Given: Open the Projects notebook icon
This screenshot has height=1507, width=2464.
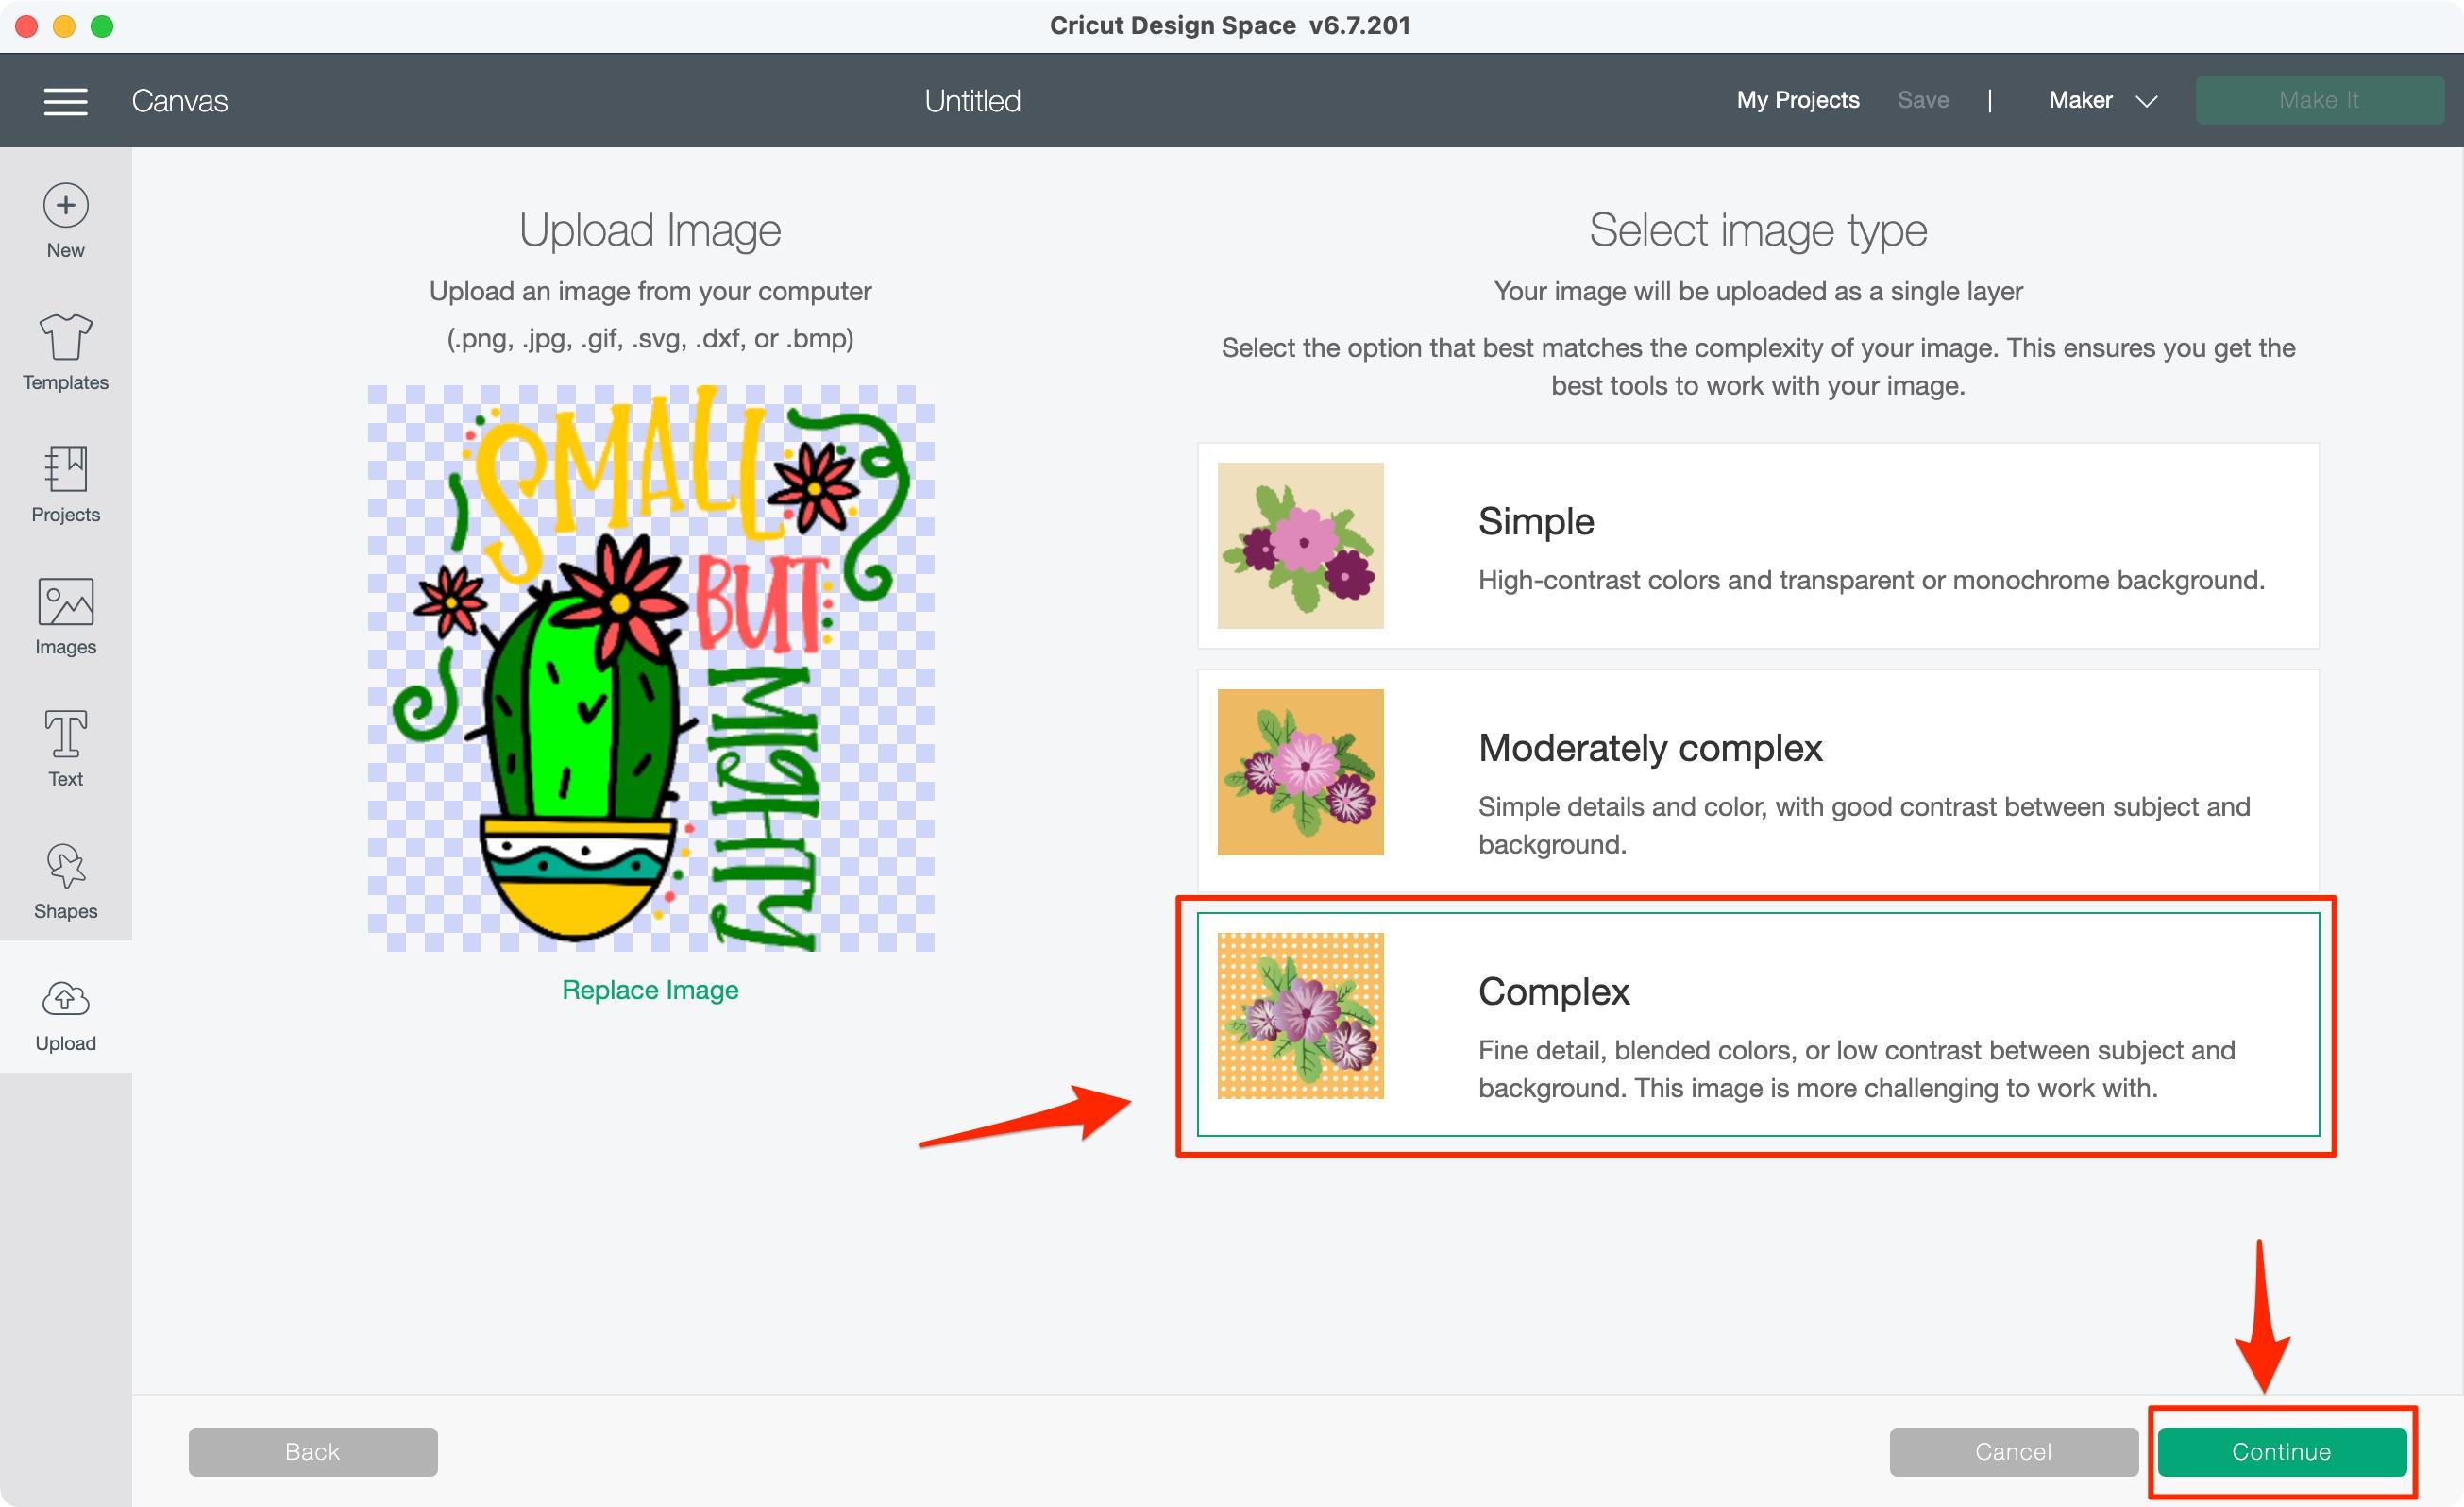Looking at the screenshot, I should click(x=65, y=469).
